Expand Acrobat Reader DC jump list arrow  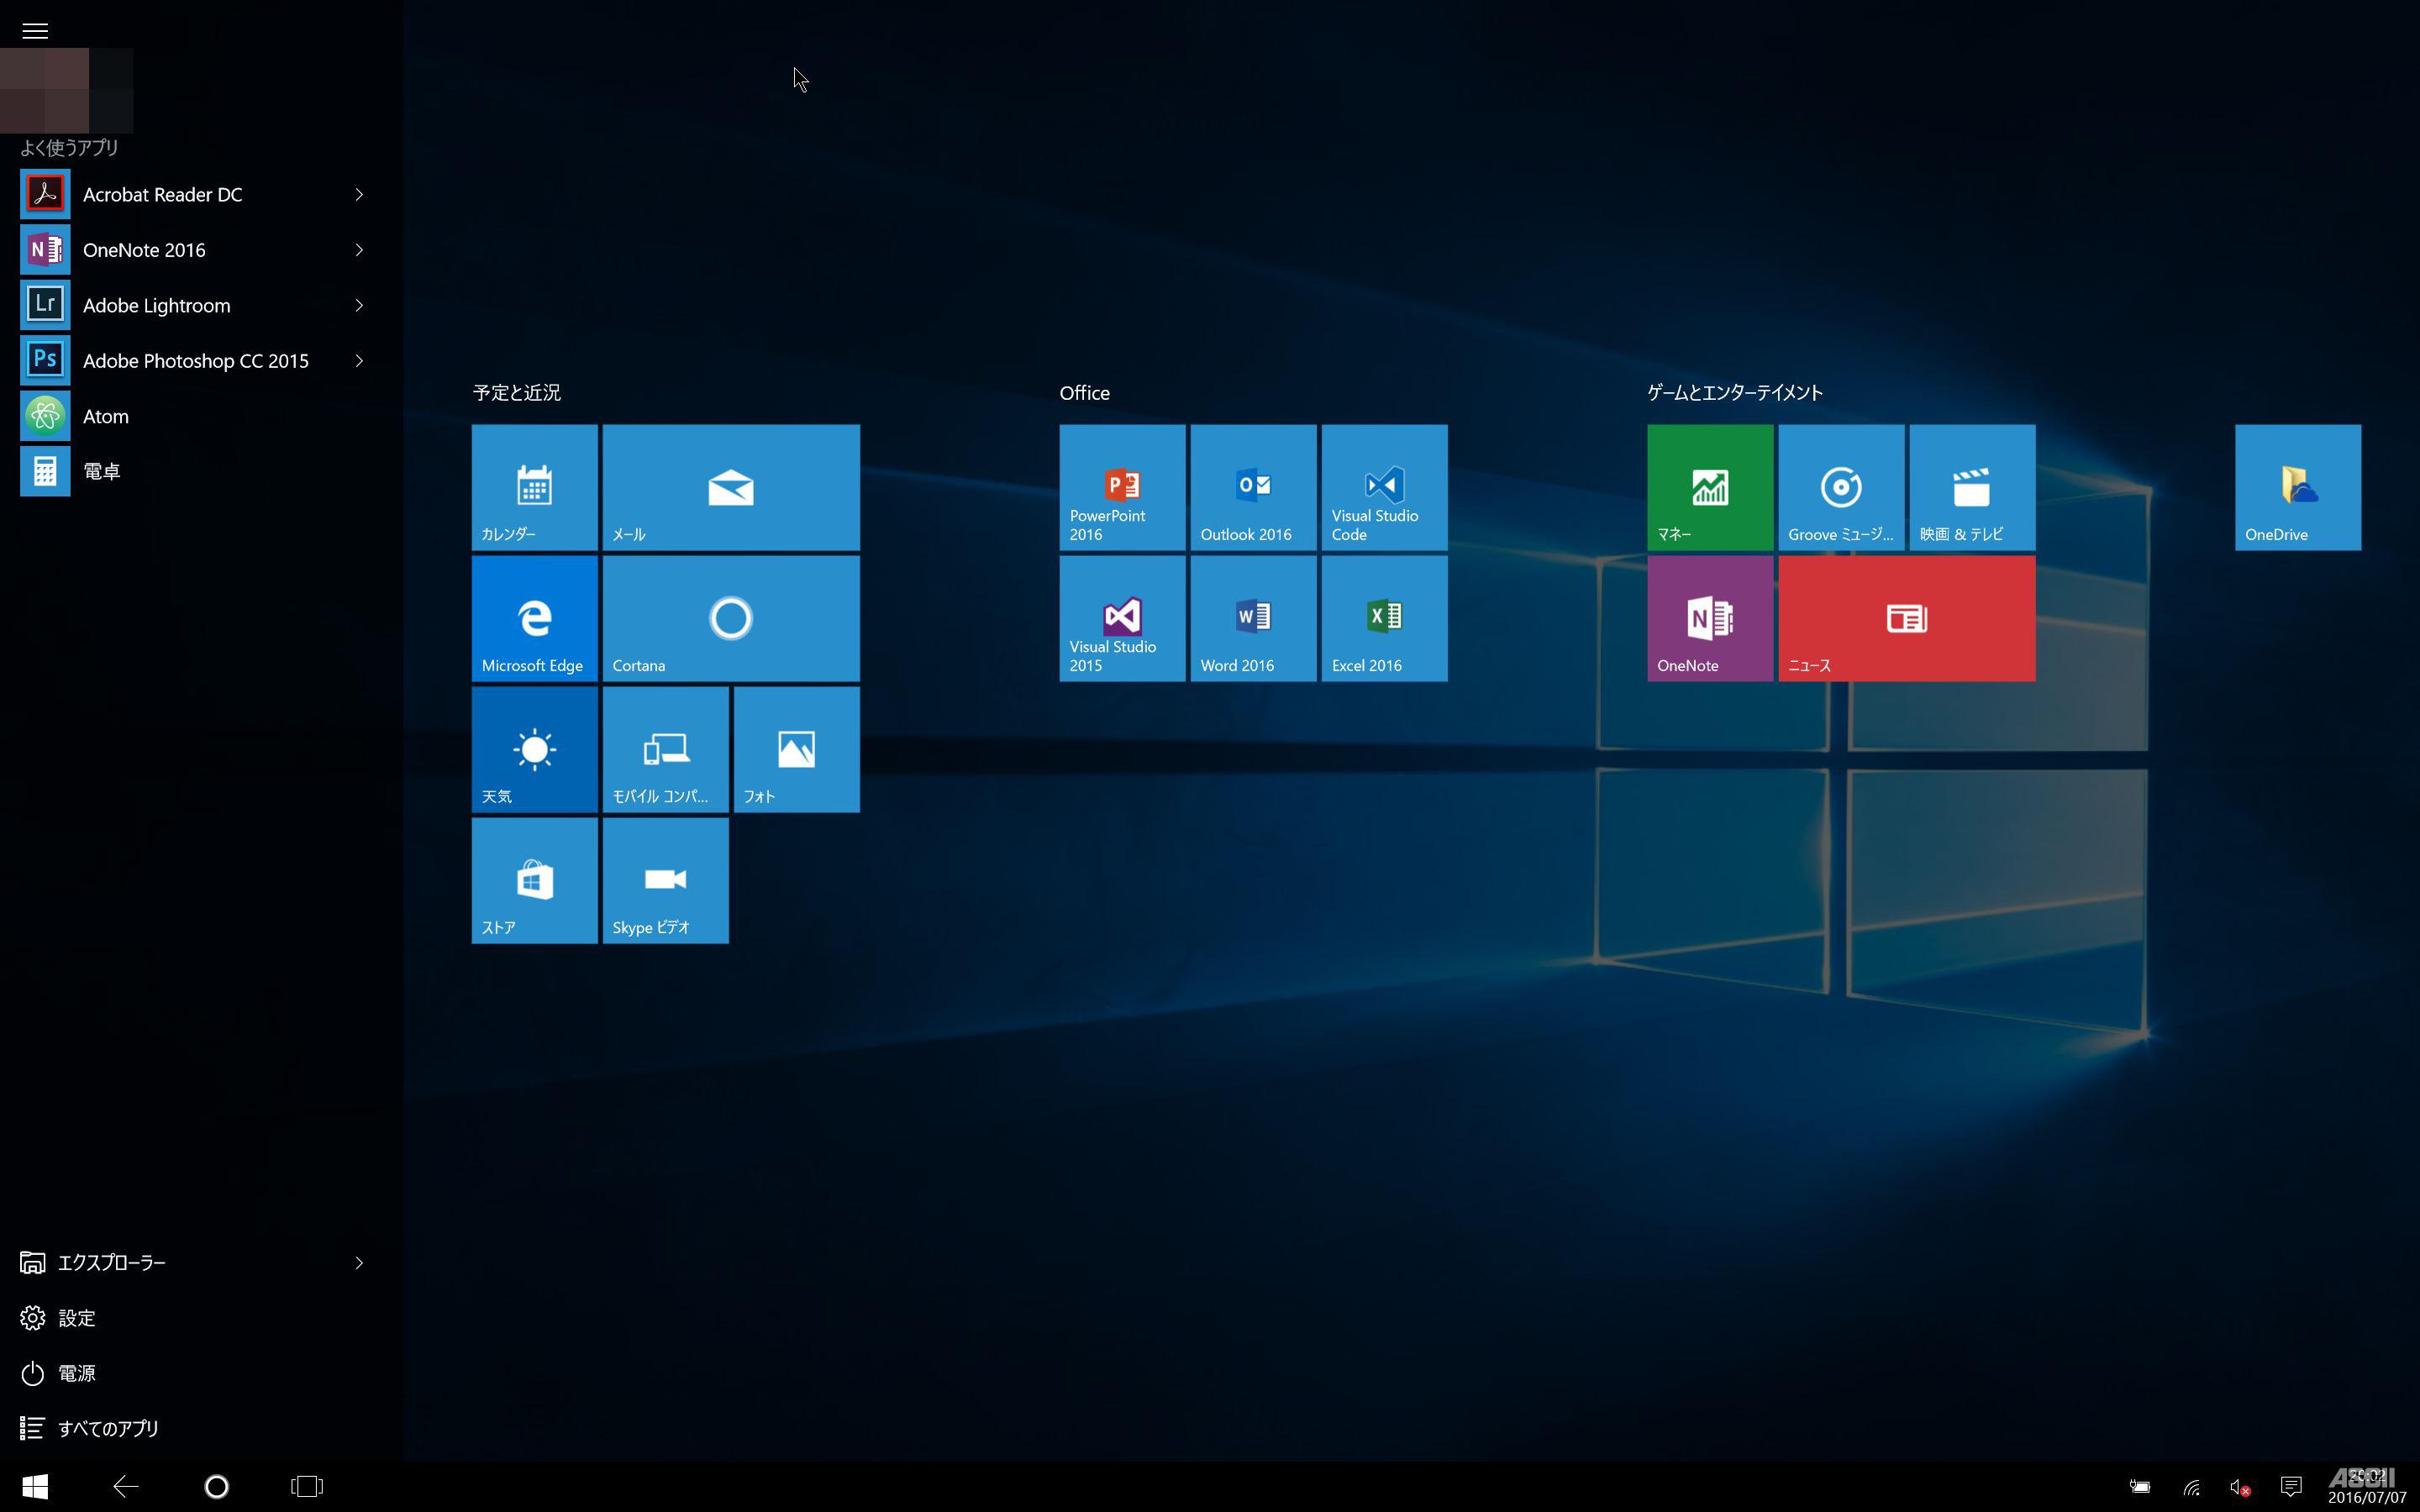pos(359,194)
